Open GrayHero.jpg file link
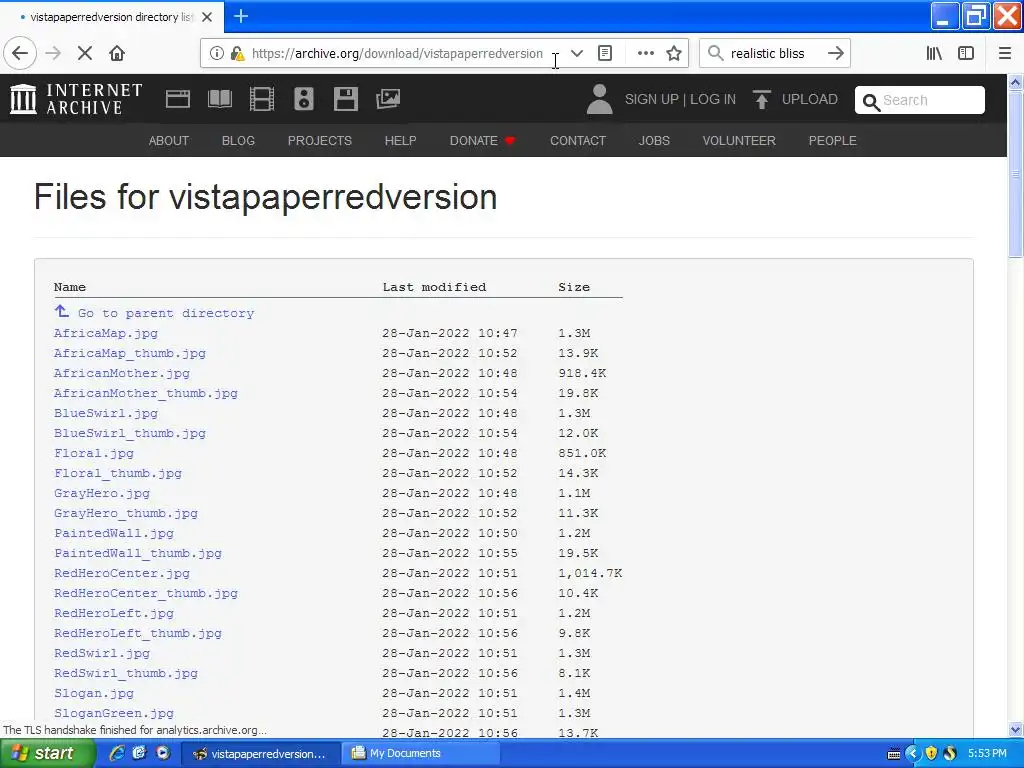The image size is (1024, 768). point(102,493)
